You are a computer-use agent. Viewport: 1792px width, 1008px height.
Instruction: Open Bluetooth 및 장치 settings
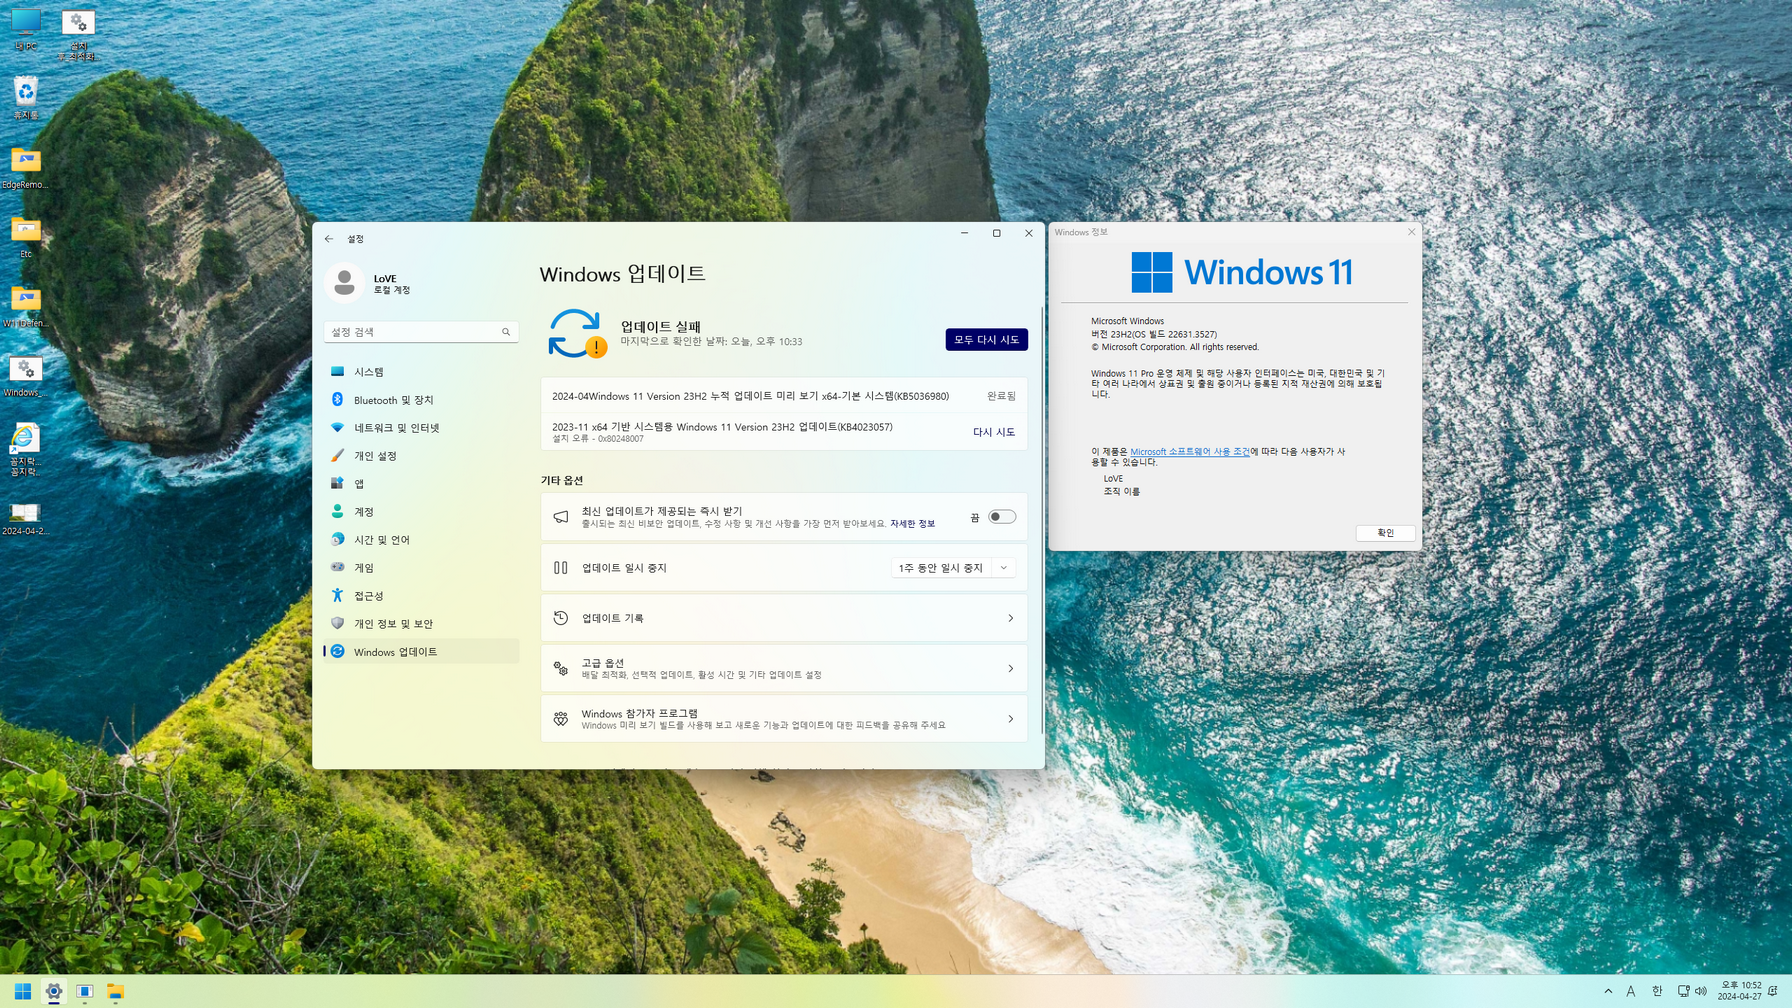(x=421, y=400)
